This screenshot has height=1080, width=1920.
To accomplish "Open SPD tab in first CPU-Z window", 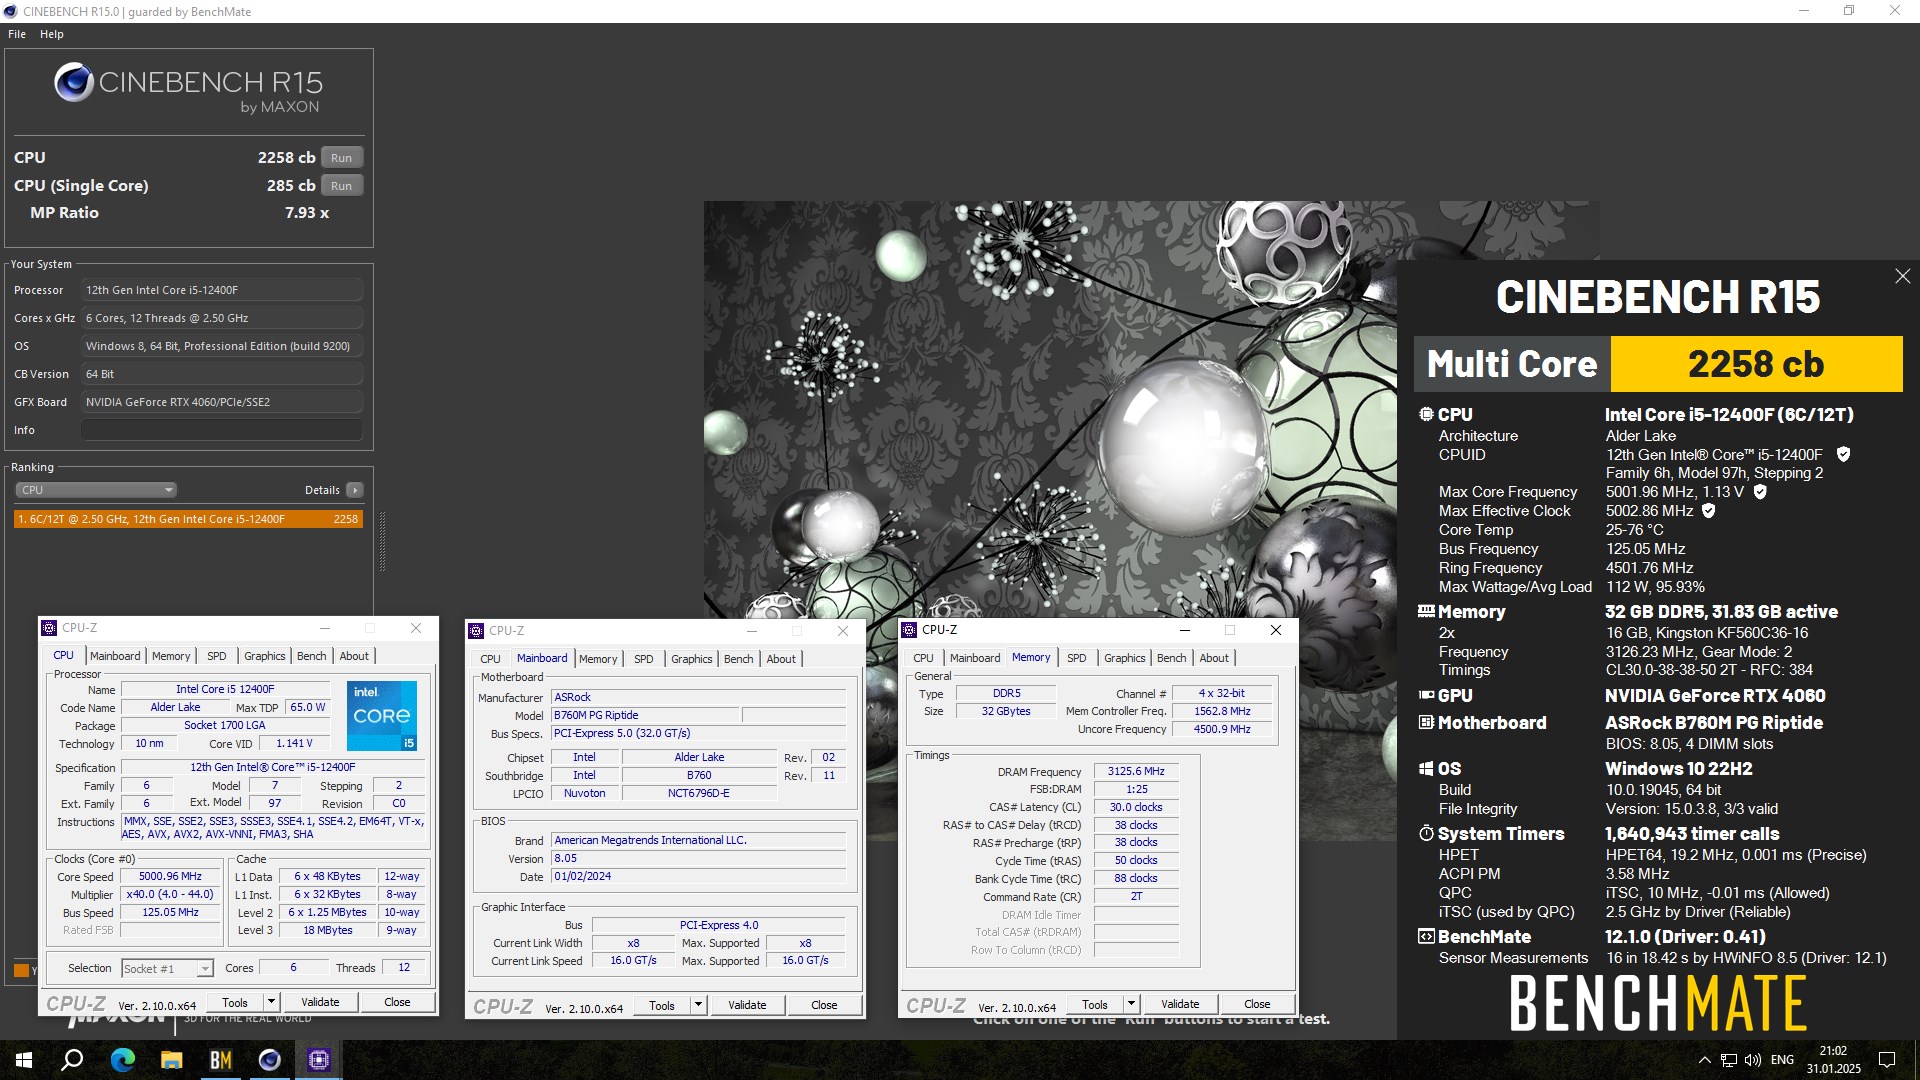I will (x=217, y=656).
